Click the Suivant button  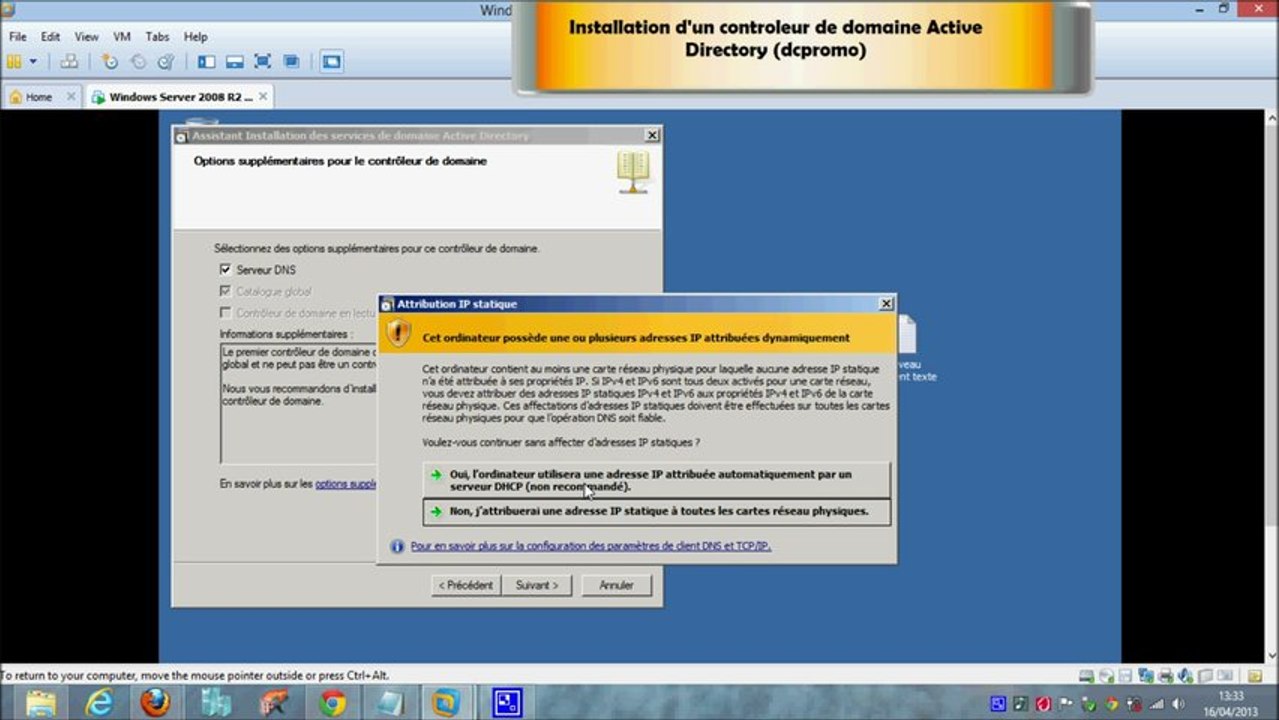click(537, 585)
